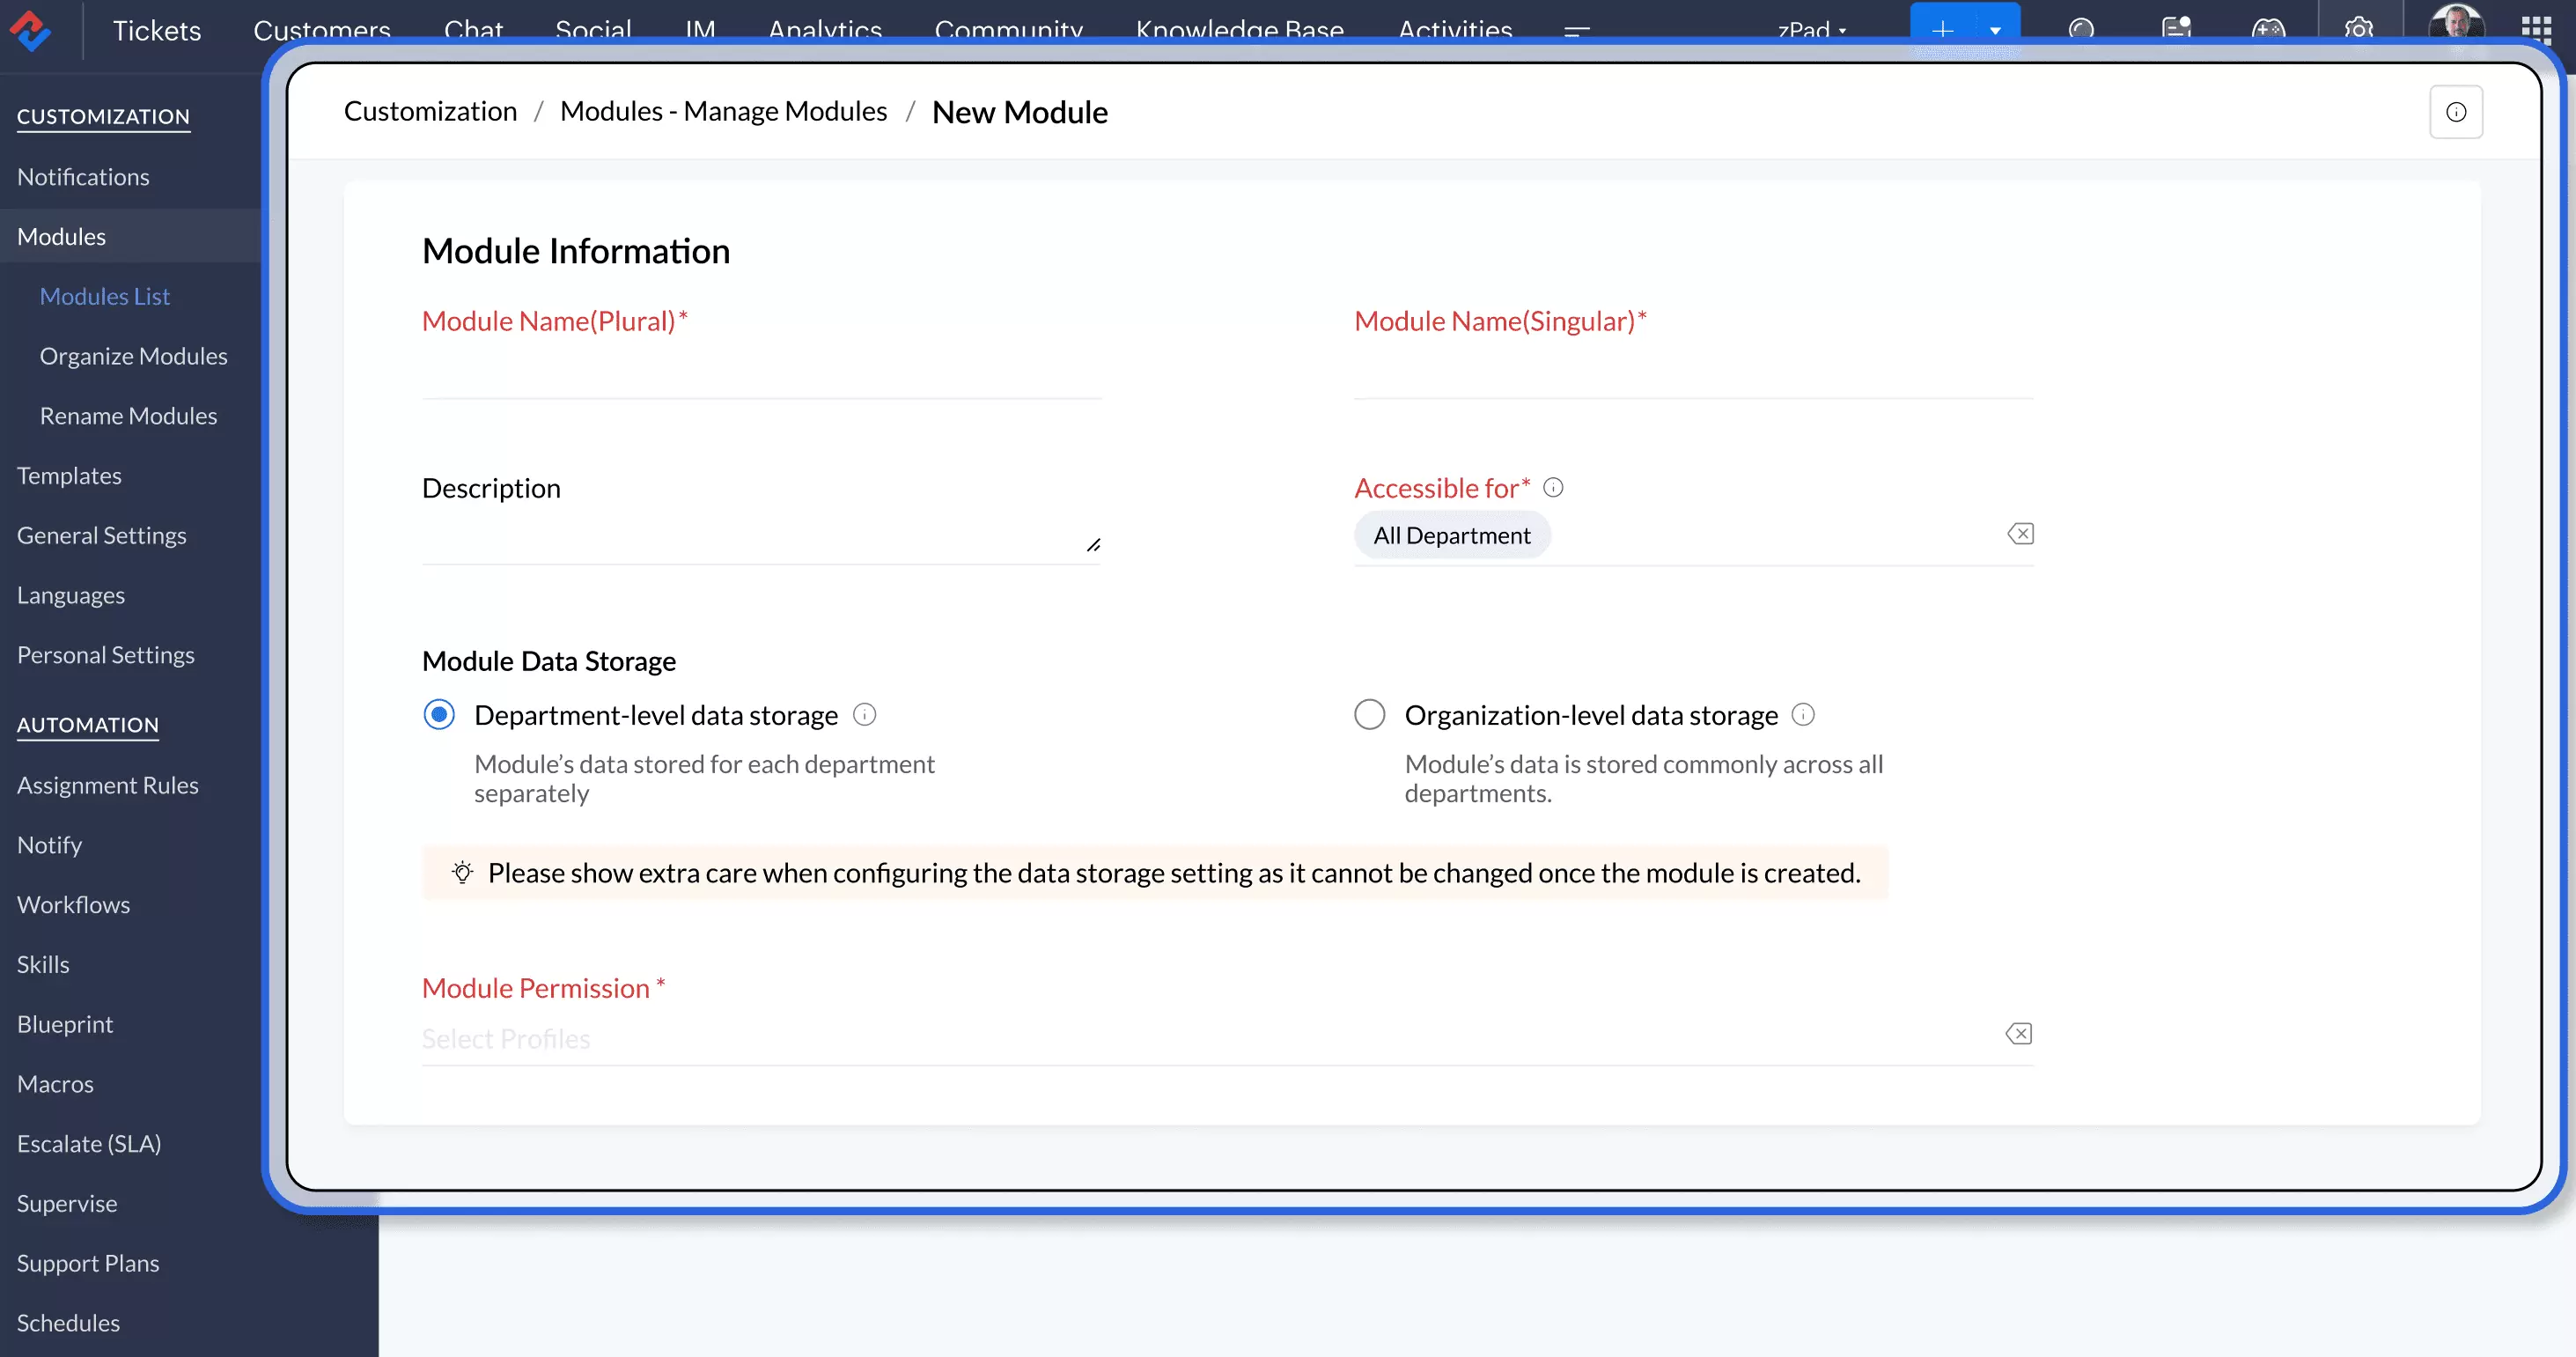2576x1357 pixels.
Task: Expand the arrow next to the plus button
Action: pyautogui.click(x=1995, y=30)
